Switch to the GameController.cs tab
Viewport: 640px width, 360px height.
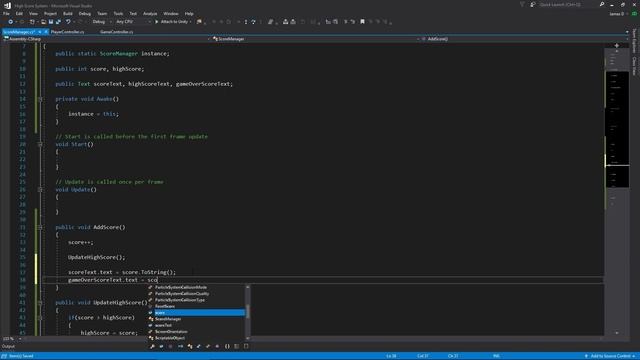click(x=116, y=32)
